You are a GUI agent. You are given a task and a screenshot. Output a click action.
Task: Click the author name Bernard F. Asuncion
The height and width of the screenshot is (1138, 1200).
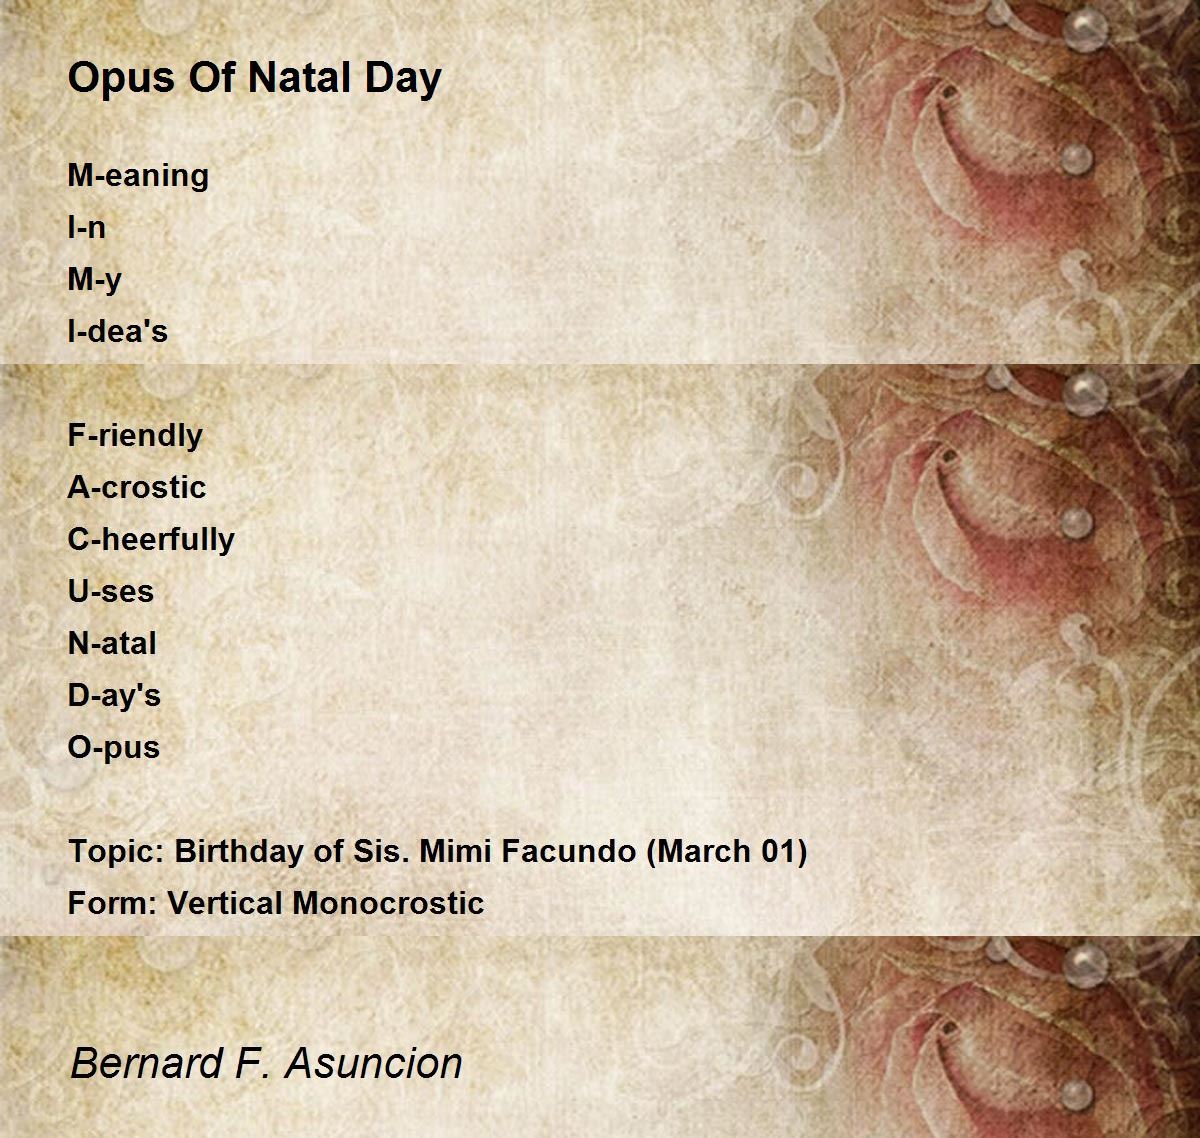(x=267, y=1063)
